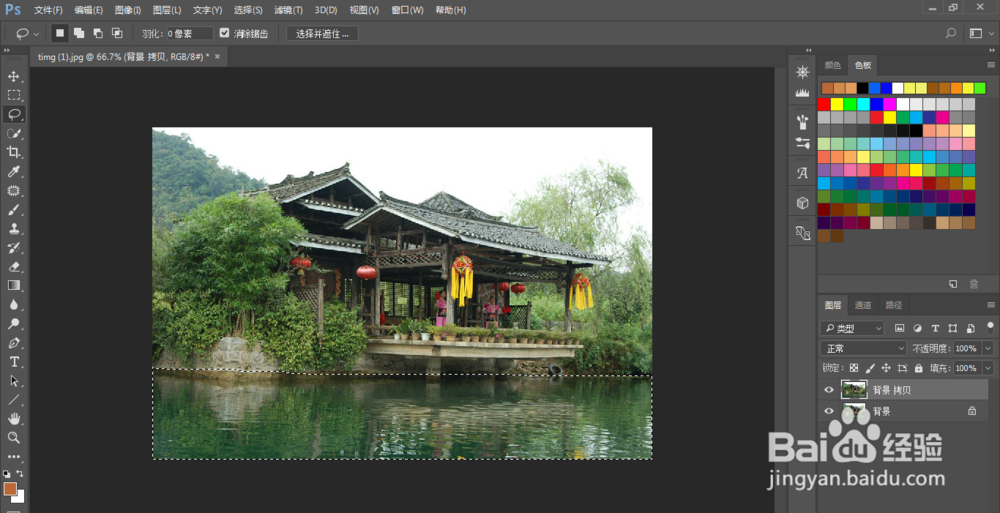
Task: Toggle the anti-alias checkbox
Action: pyautogui.click(x=224, y=33)
